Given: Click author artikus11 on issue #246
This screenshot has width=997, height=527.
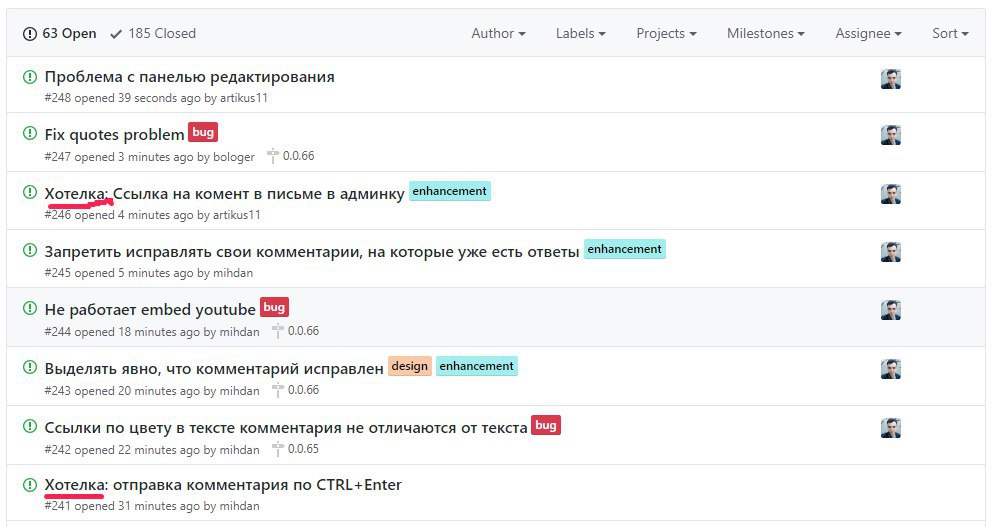Looking at the screenshot, I should pyautogui.click(x=237, y=215).
